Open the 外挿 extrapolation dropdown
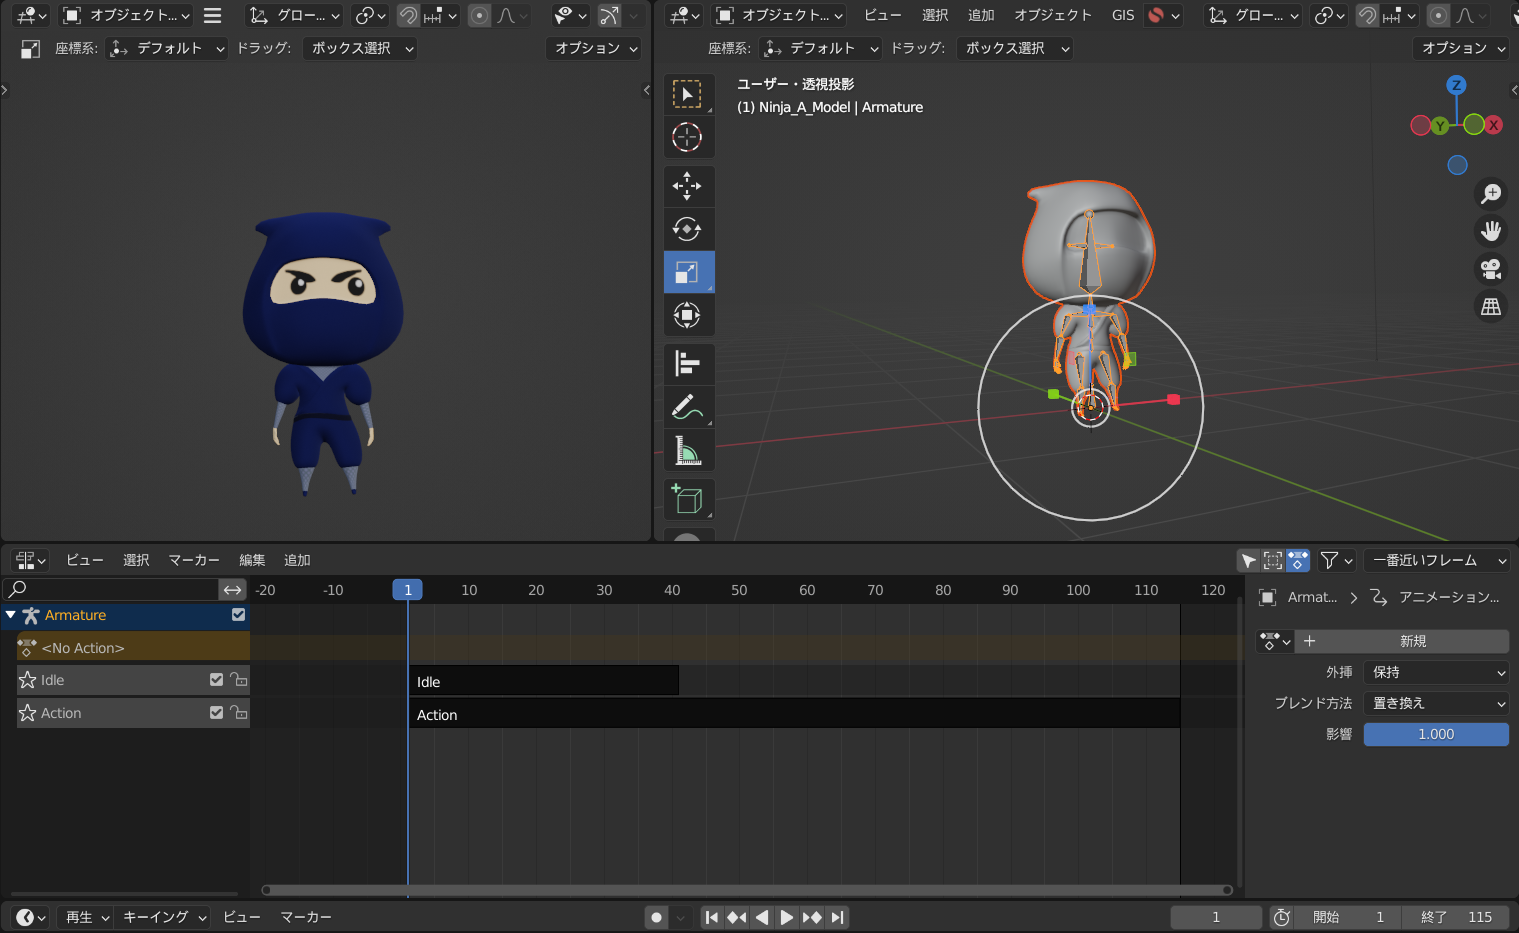The height and width of the screenshot is (933, 1519). [1435, 672]
